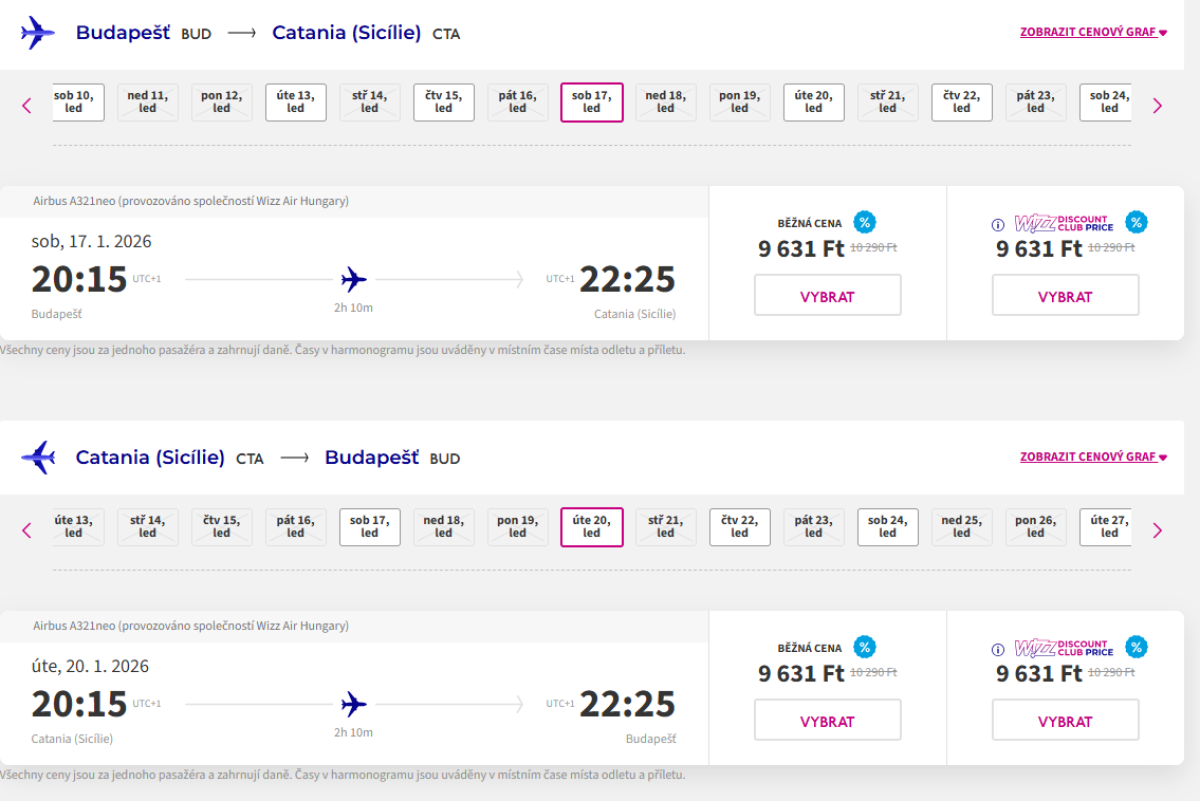Select return date čtv 22, led
Image resolution: width=1200 pixels, height=801 pixels.
(x=740, y=527)
